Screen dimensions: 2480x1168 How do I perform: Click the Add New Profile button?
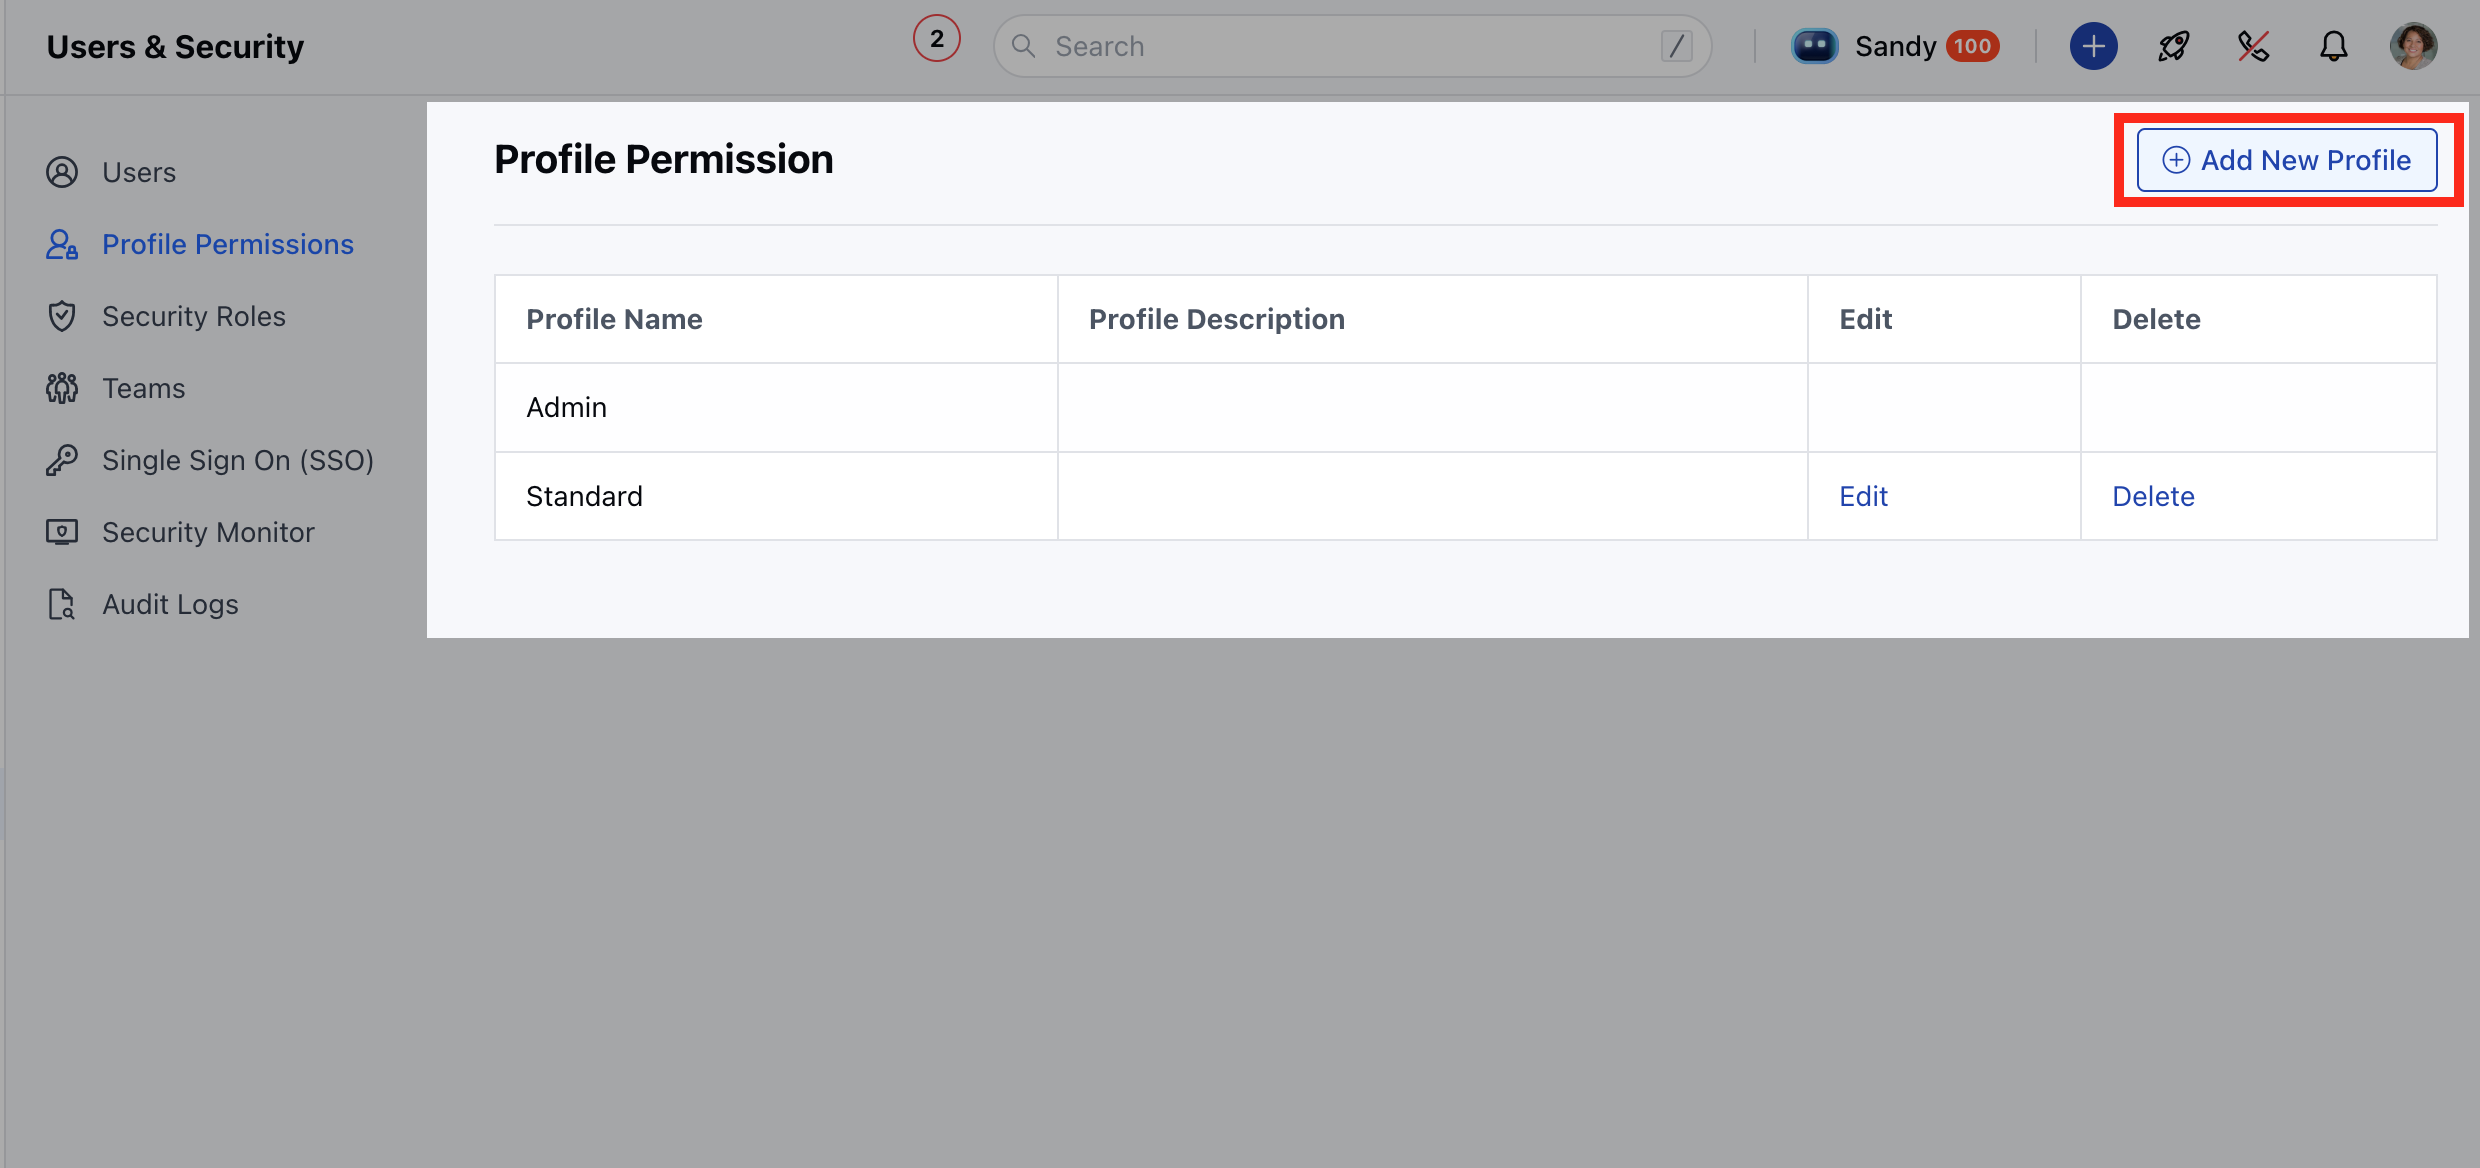coord(2287,160)
